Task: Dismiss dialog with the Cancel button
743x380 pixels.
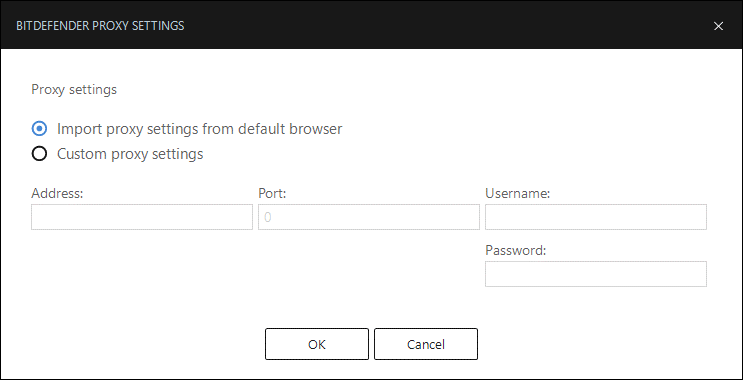Action: [x=426, y=344]
